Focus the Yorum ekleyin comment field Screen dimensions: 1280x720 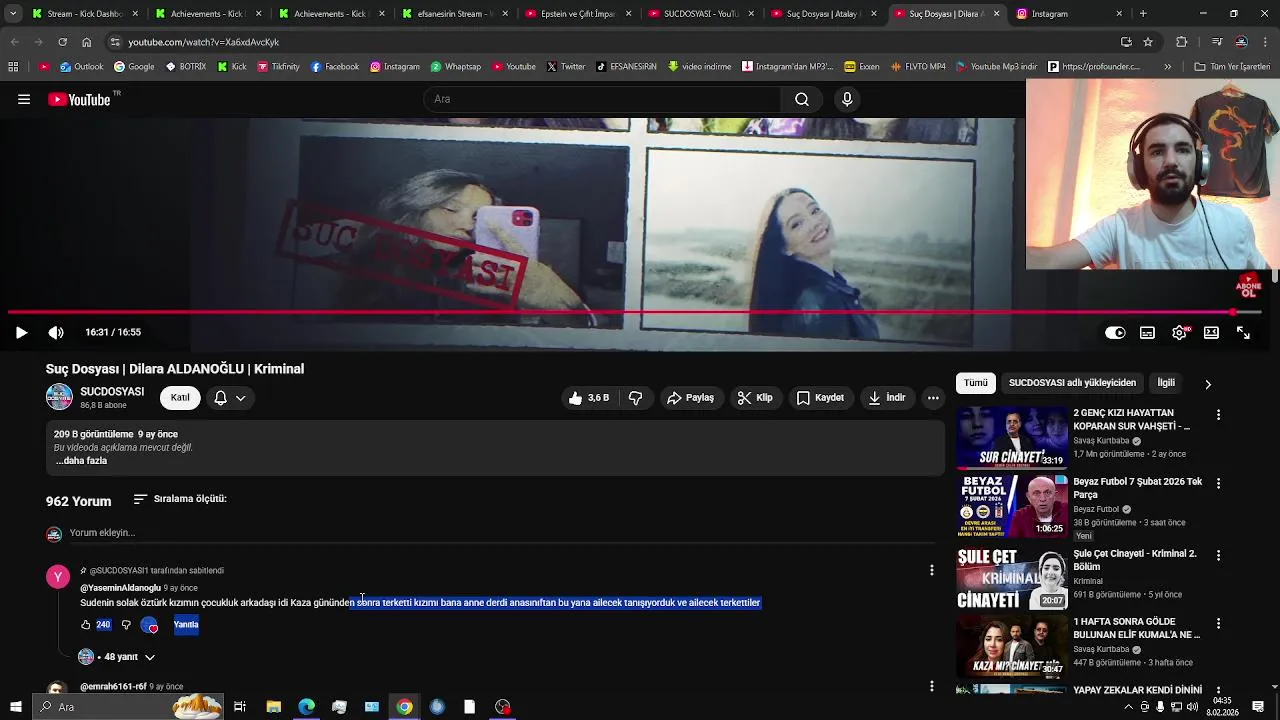click(500, 533)
